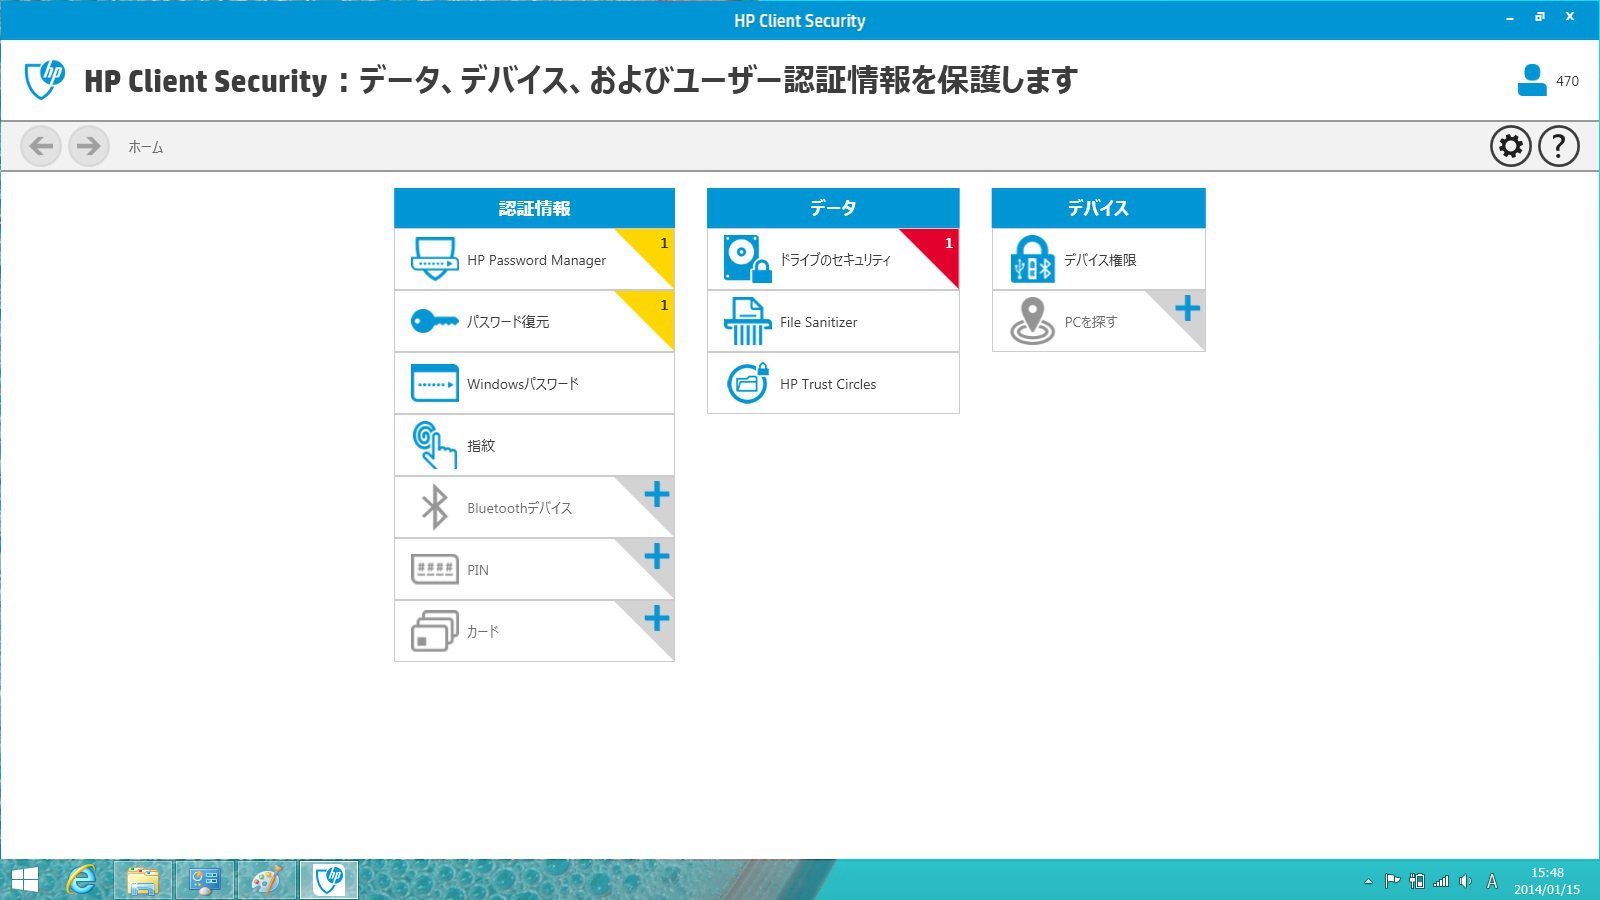Screen dimensions: 1600x900
Task: Click the カード tile label
Action: (482, 632)
